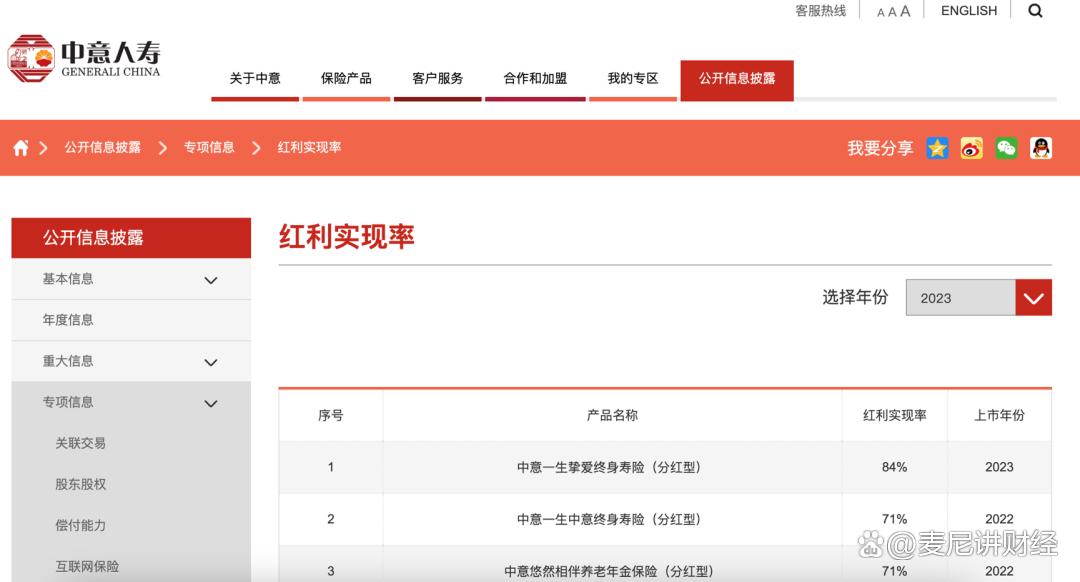Open 客户服务 navigation tab

click(437, 79)
